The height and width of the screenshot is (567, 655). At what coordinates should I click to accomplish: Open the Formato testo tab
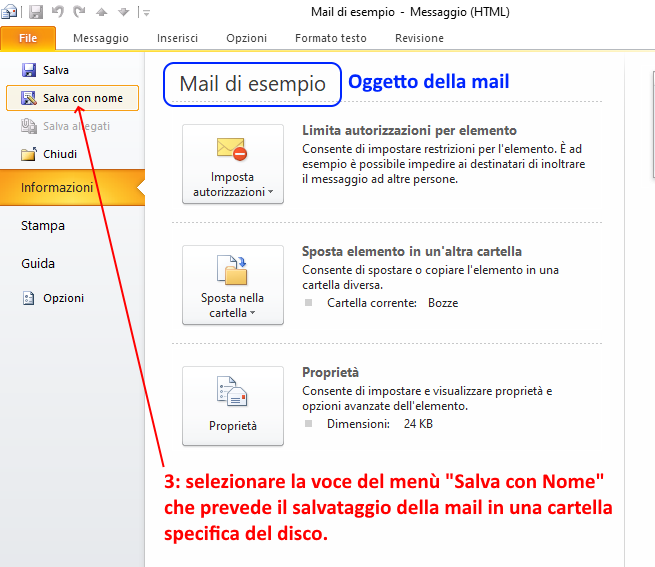click(x=331, y=38)
